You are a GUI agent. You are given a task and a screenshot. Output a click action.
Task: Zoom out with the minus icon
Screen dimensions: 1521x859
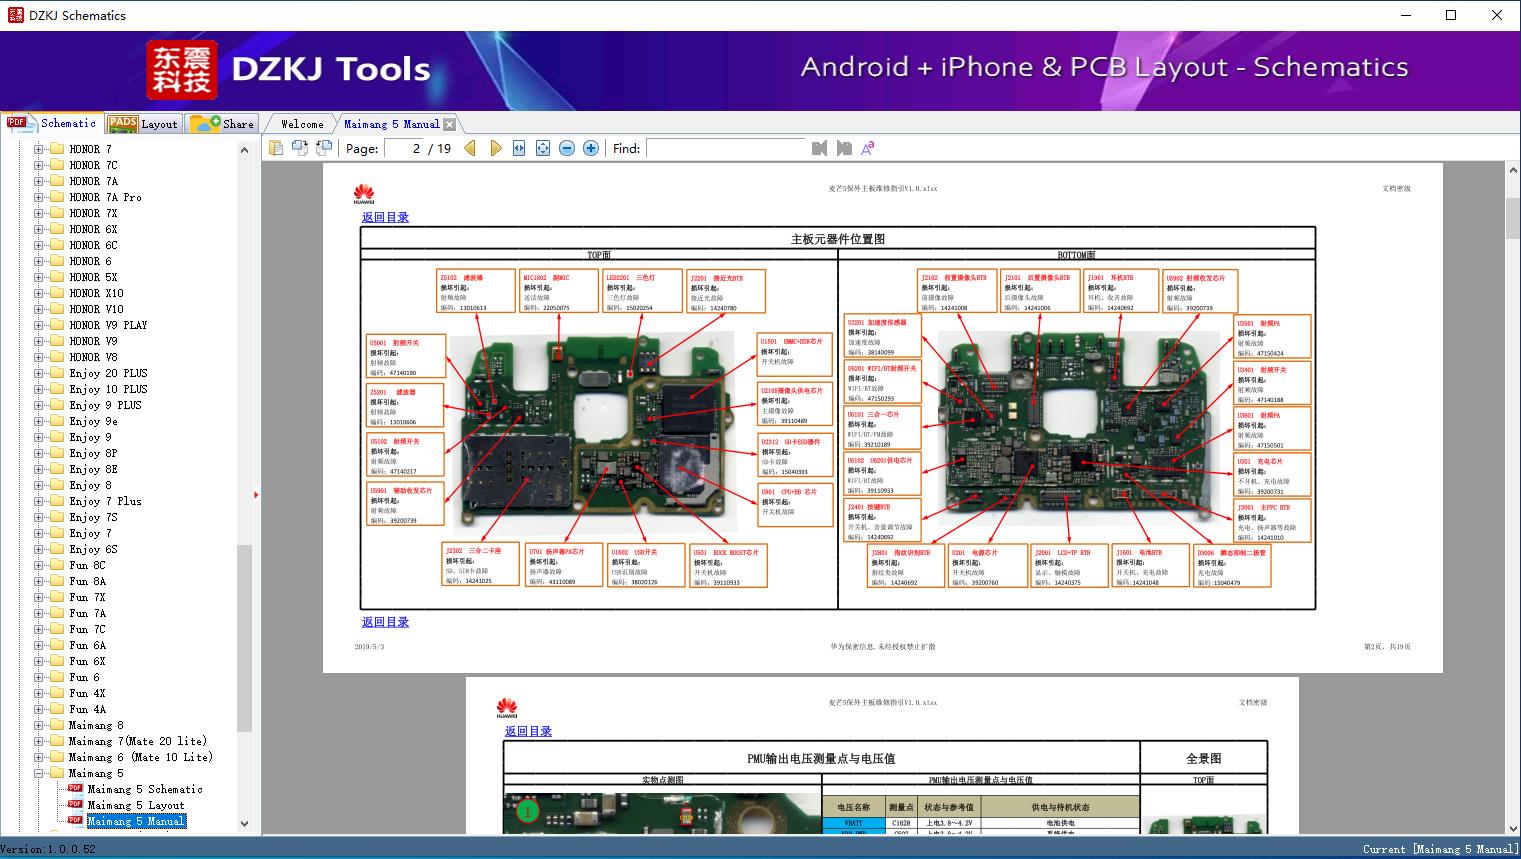[x=567, y=148]
